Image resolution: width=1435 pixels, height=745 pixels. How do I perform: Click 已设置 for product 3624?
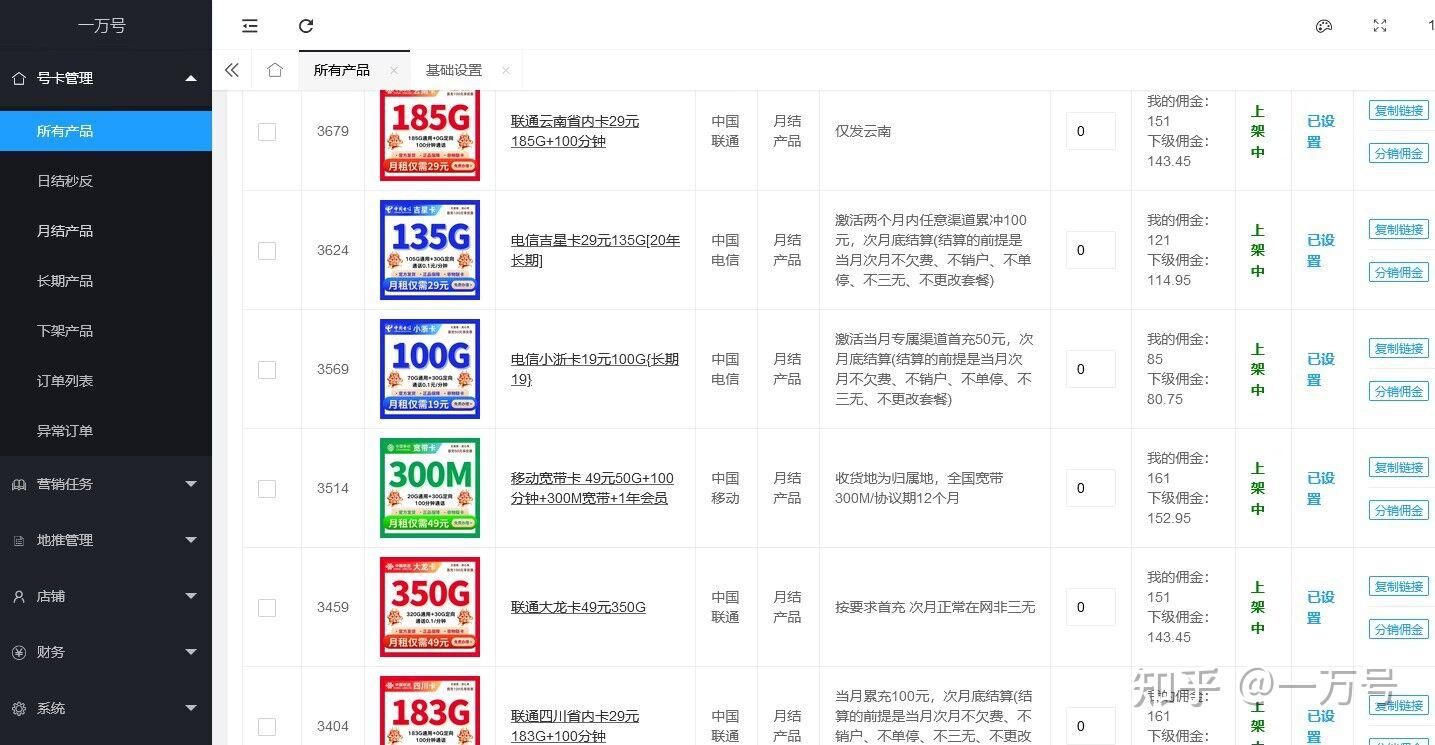point(1321,250)
